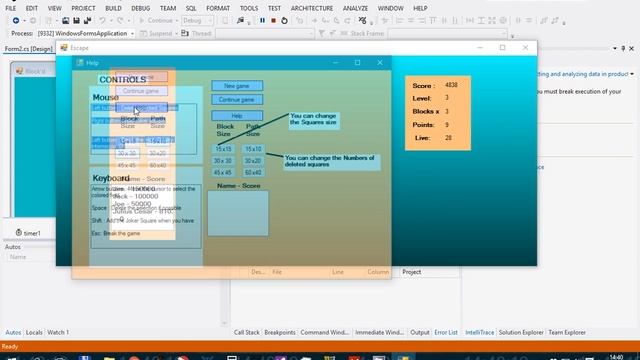This screenshot has width=640, height=360.
Task: Click the Align Tops layout icon
Action: click(433, 20)
